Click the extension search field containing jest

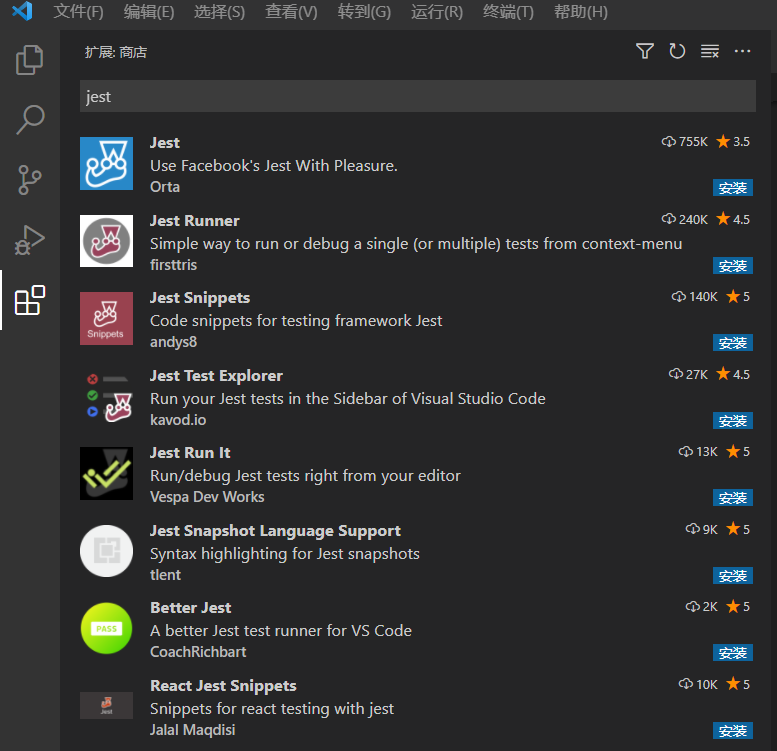[418, 96]
